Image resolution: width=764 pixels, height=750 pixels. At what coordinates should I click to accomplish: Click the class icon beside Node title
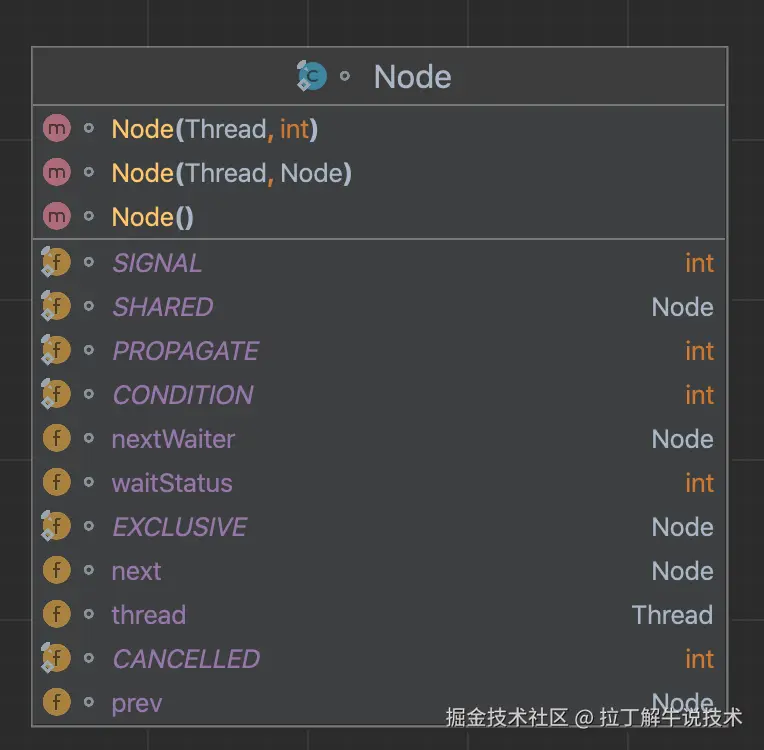coord(312,76)
